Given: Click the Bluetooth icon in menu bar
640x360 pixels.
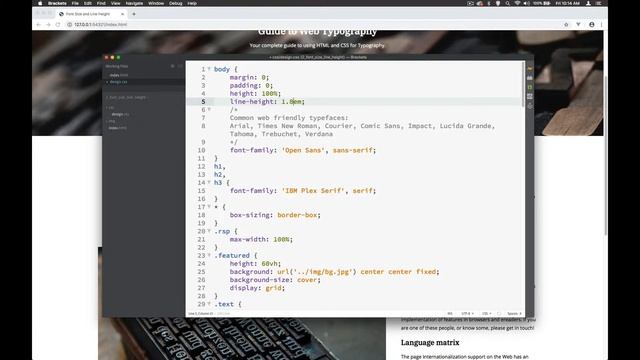Looking at the screenshot, I should 489,3.
